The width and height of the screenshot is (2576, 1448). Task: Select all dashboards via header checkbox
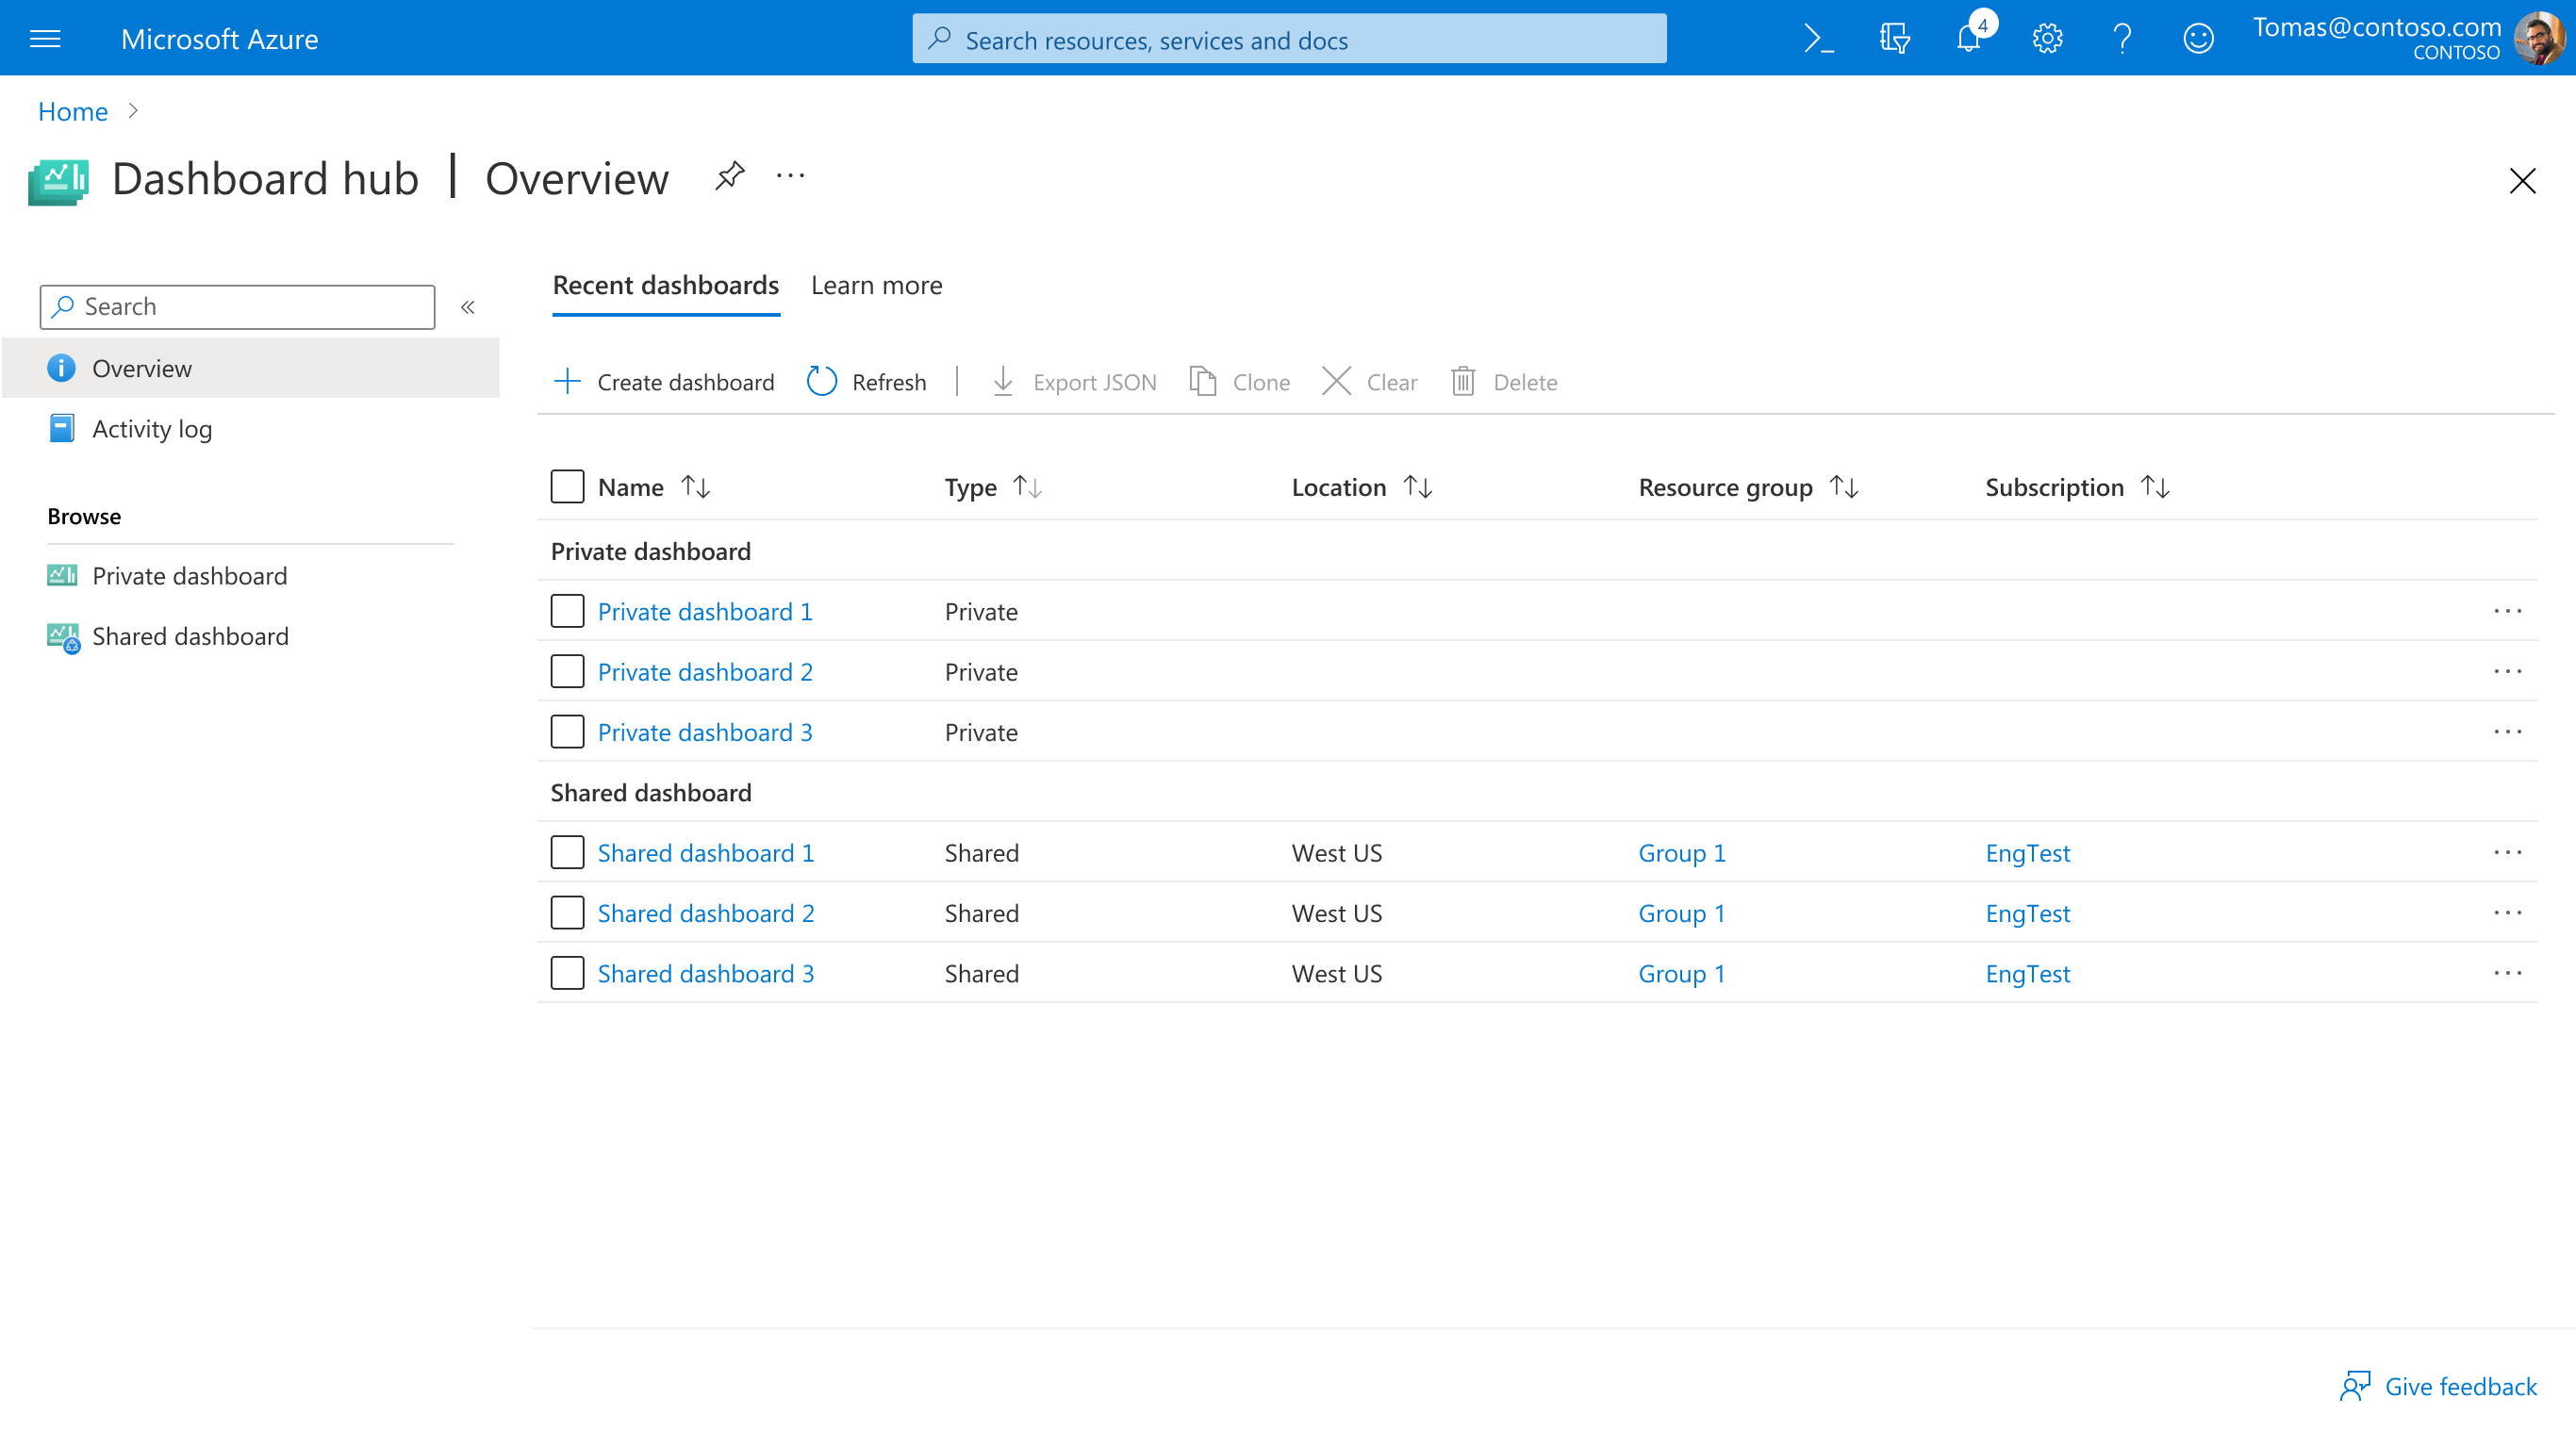point(567,486)
